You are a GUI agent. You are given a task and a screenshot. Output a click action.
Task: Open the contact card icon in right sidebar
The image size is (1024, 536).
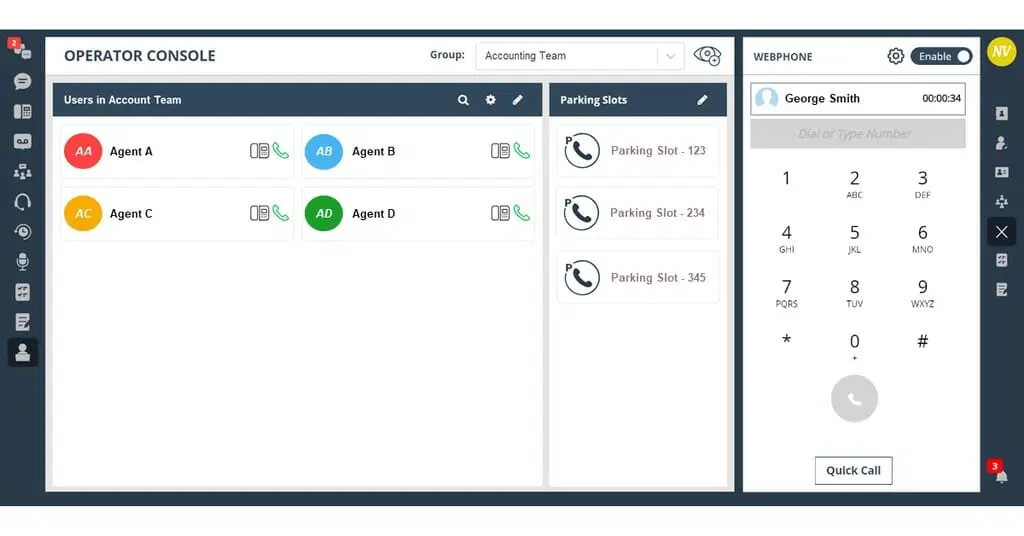(1001, 114)
